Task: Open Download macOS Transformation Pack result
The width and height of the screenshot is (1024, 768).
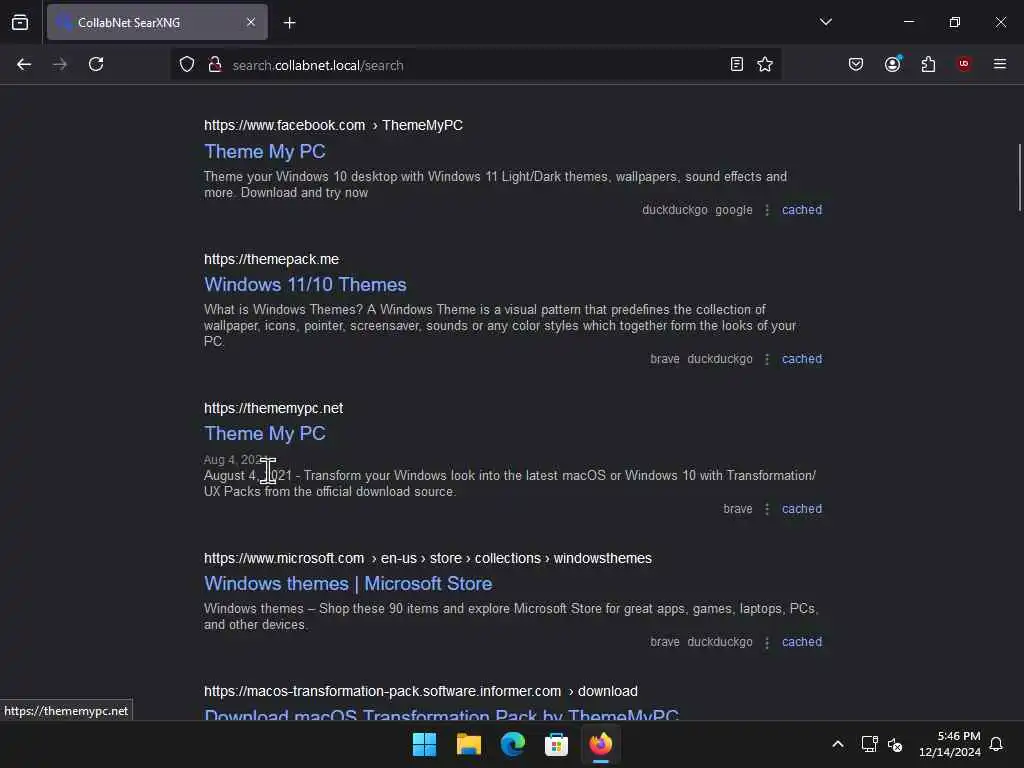Action: (x=441, y=714)
